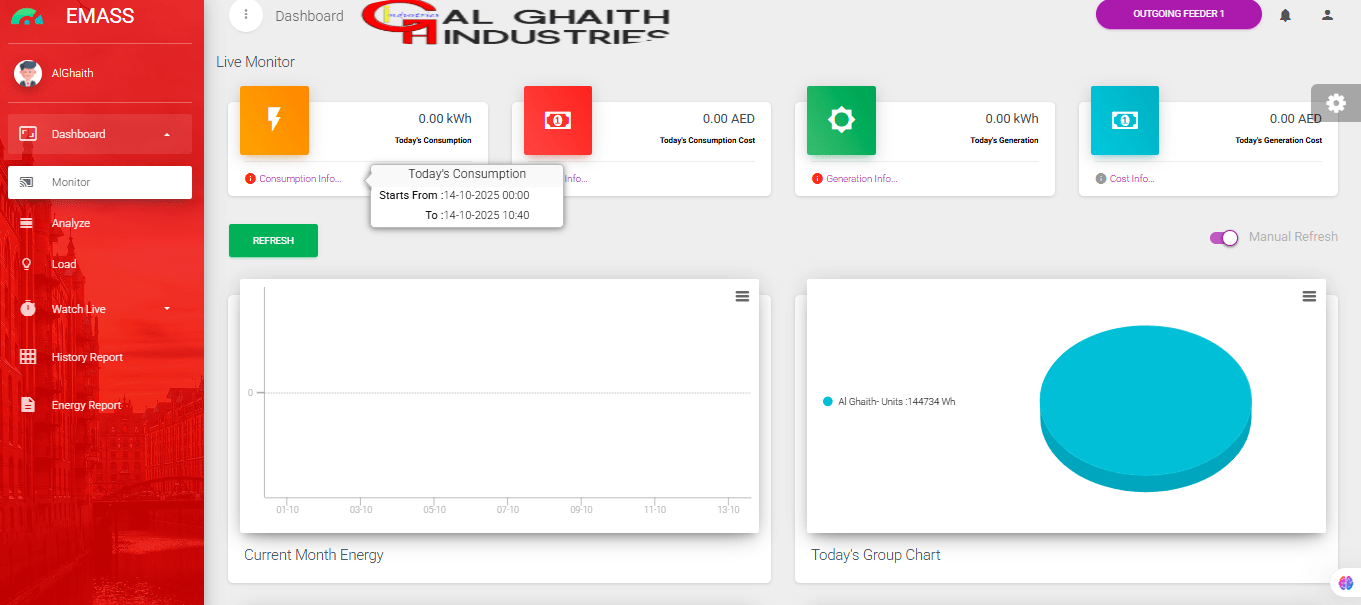The image size is (1361, 605).
Task: Click the brain assistant icon at the bottom corner
Action: (1345, 583)
